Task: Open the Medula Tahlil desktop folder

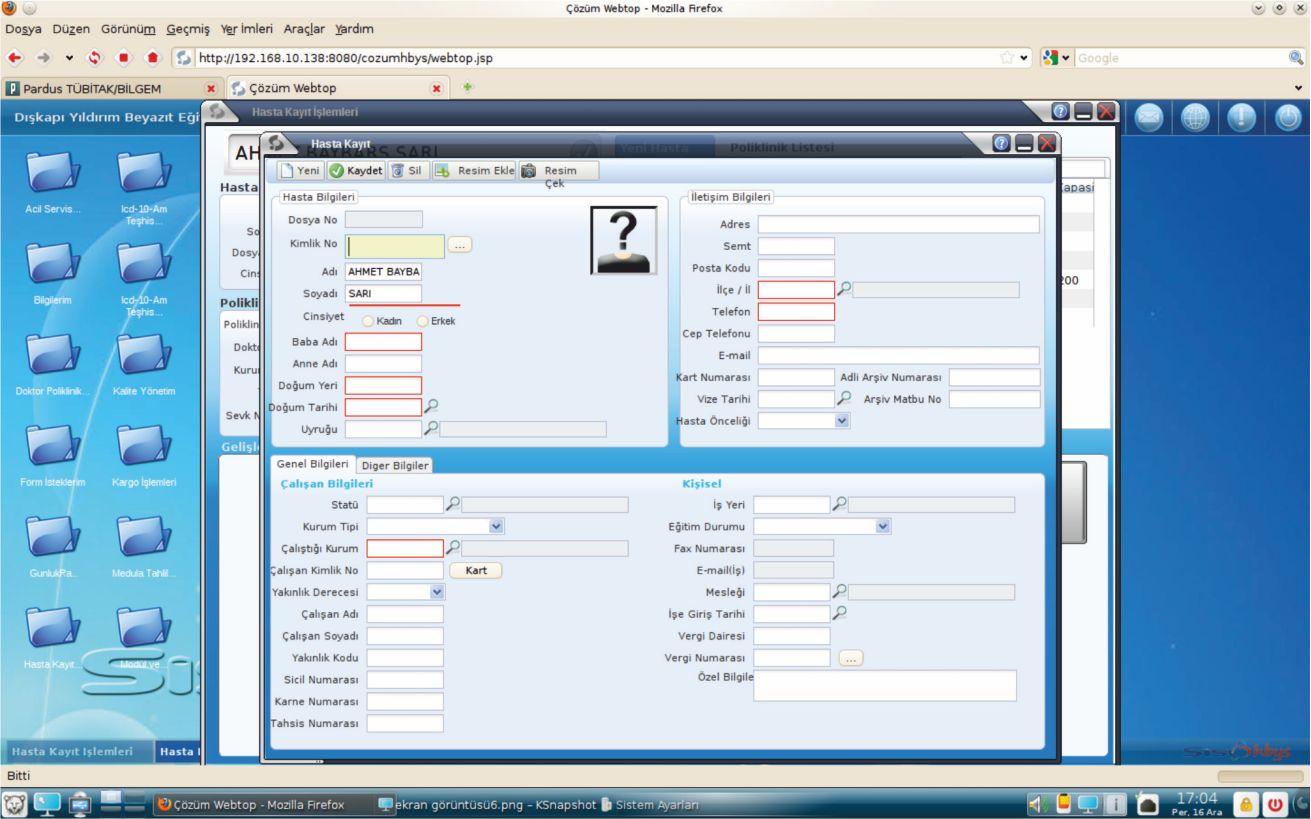Action: (x=146, y=547)
